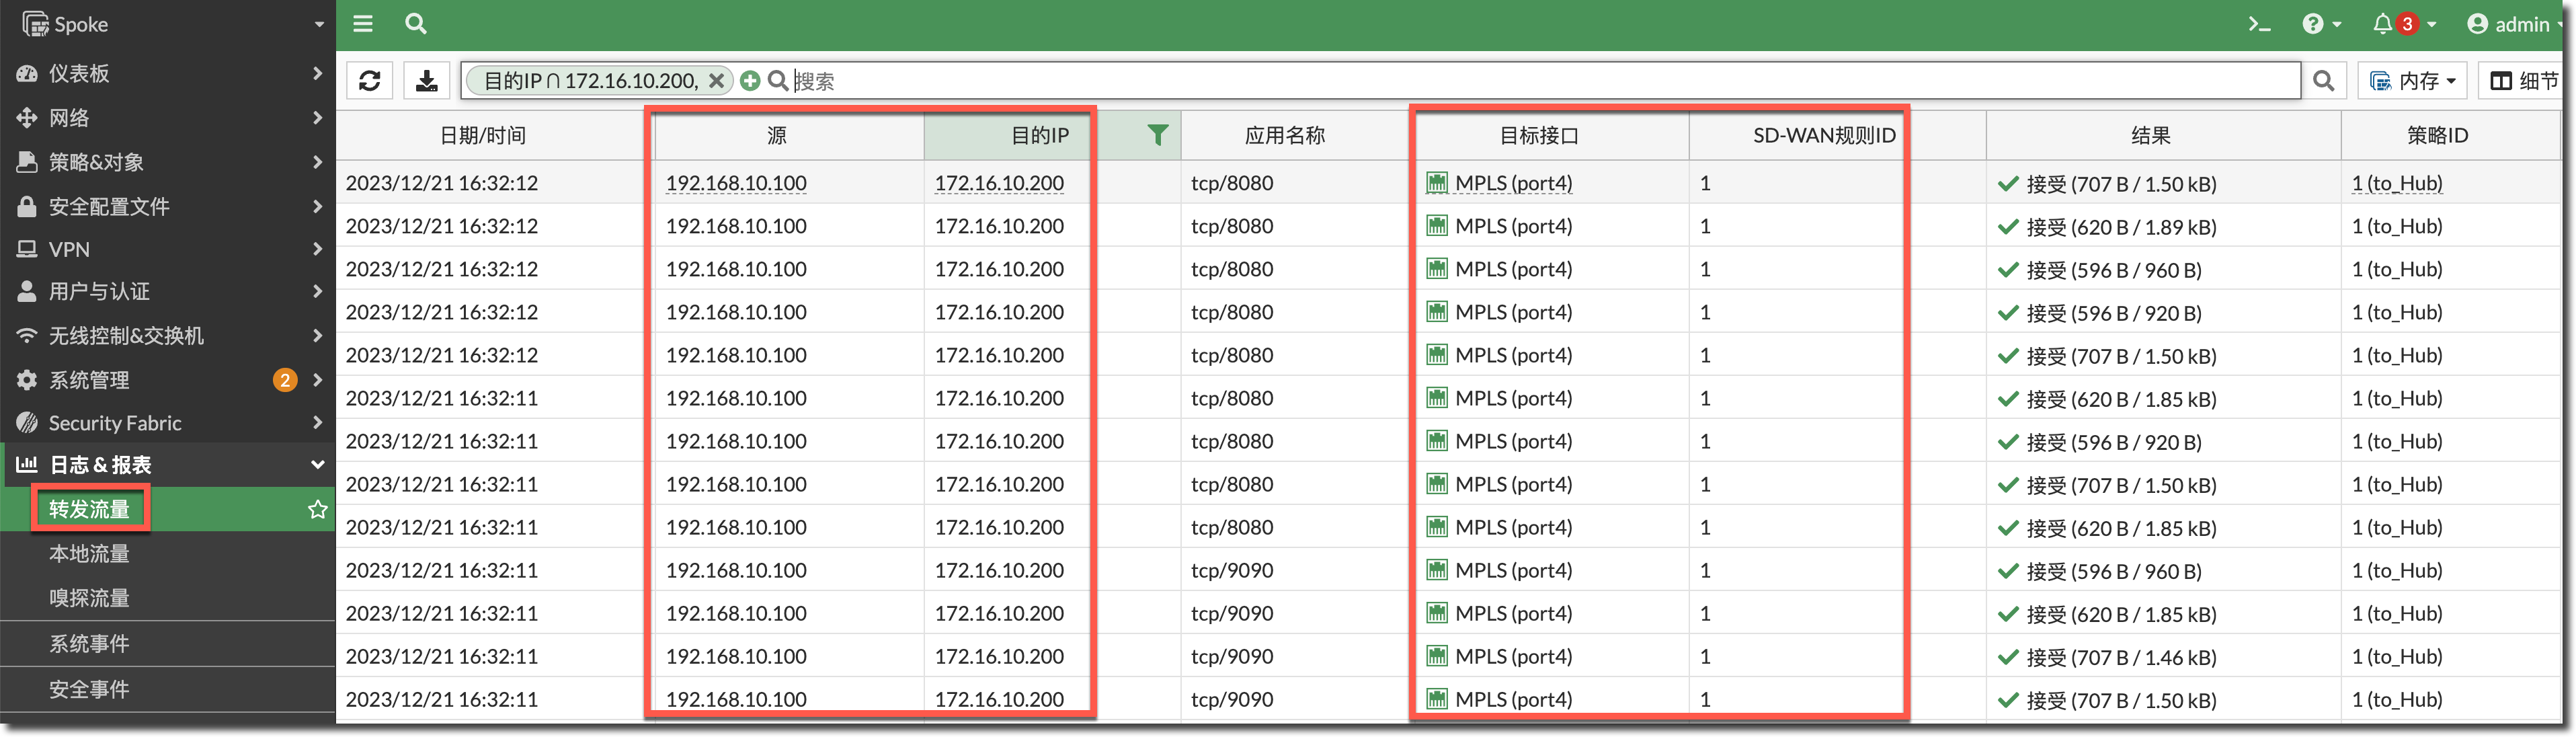Image resolution: width=2576 pixels, height=737 pixels.
Task: Favorite 转发流量 with the star icon
Action: tap(317, 510)
